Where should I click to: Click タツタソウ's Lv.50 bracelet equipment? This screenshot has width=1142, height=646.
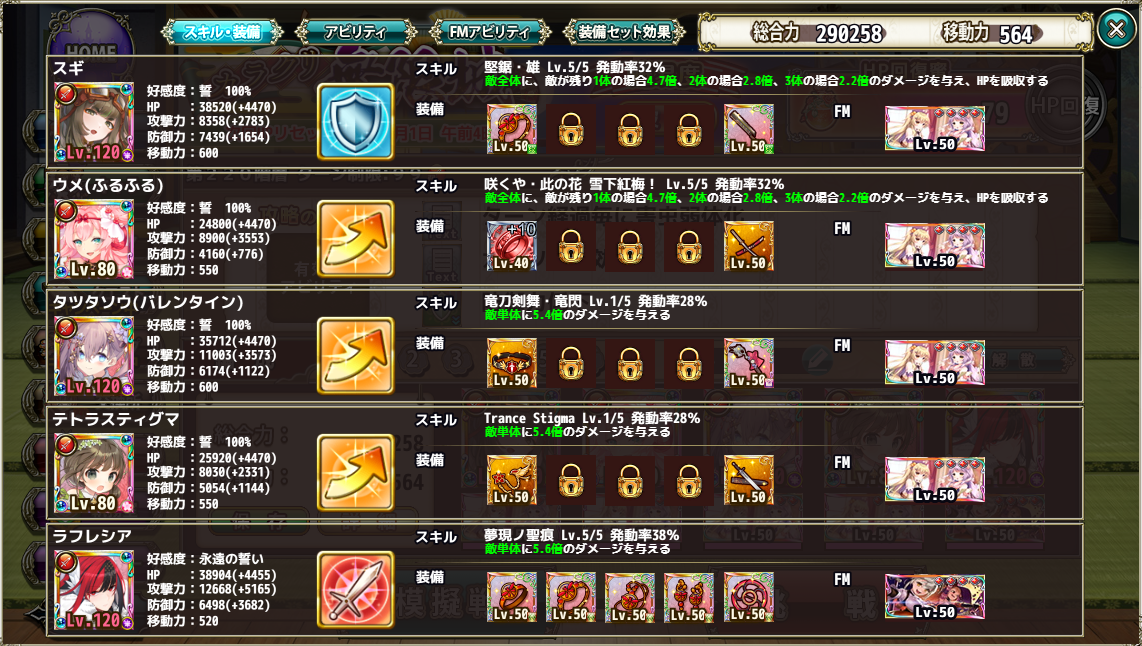(512, 363)
